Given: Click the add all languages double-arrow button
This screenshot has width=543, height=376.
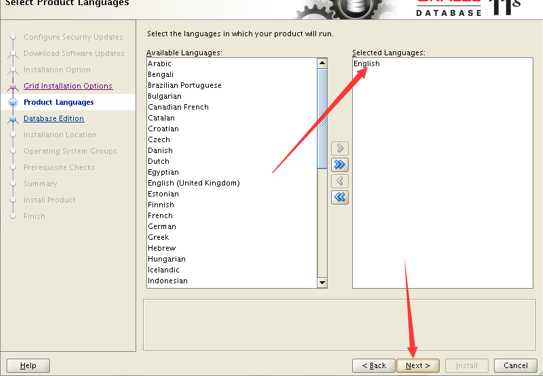Looking at the screenshot, I should point(340,164).
